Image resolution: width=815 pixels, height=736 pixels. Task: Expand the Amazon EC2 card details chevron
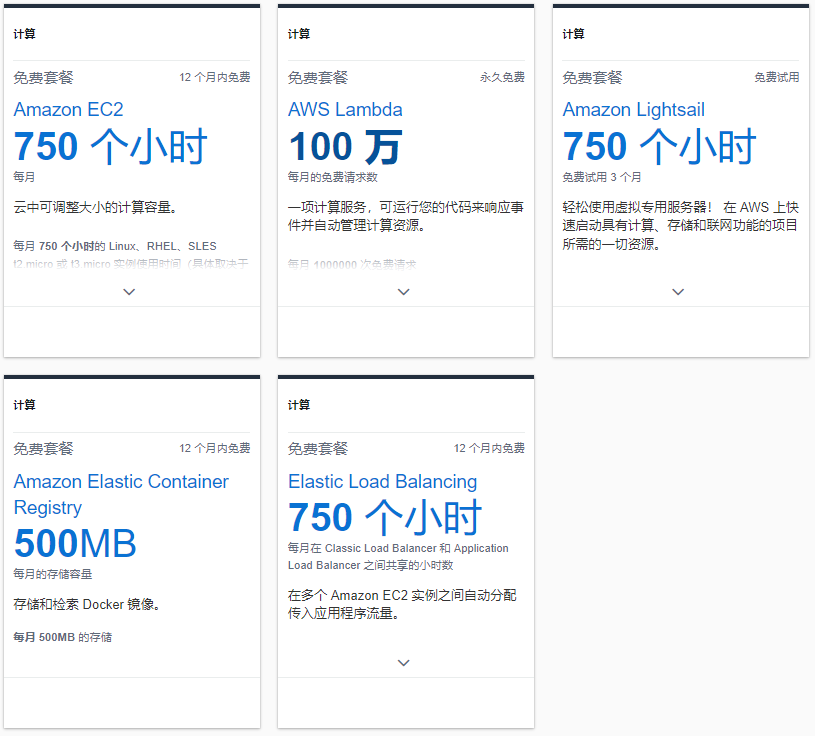point(129,292)
